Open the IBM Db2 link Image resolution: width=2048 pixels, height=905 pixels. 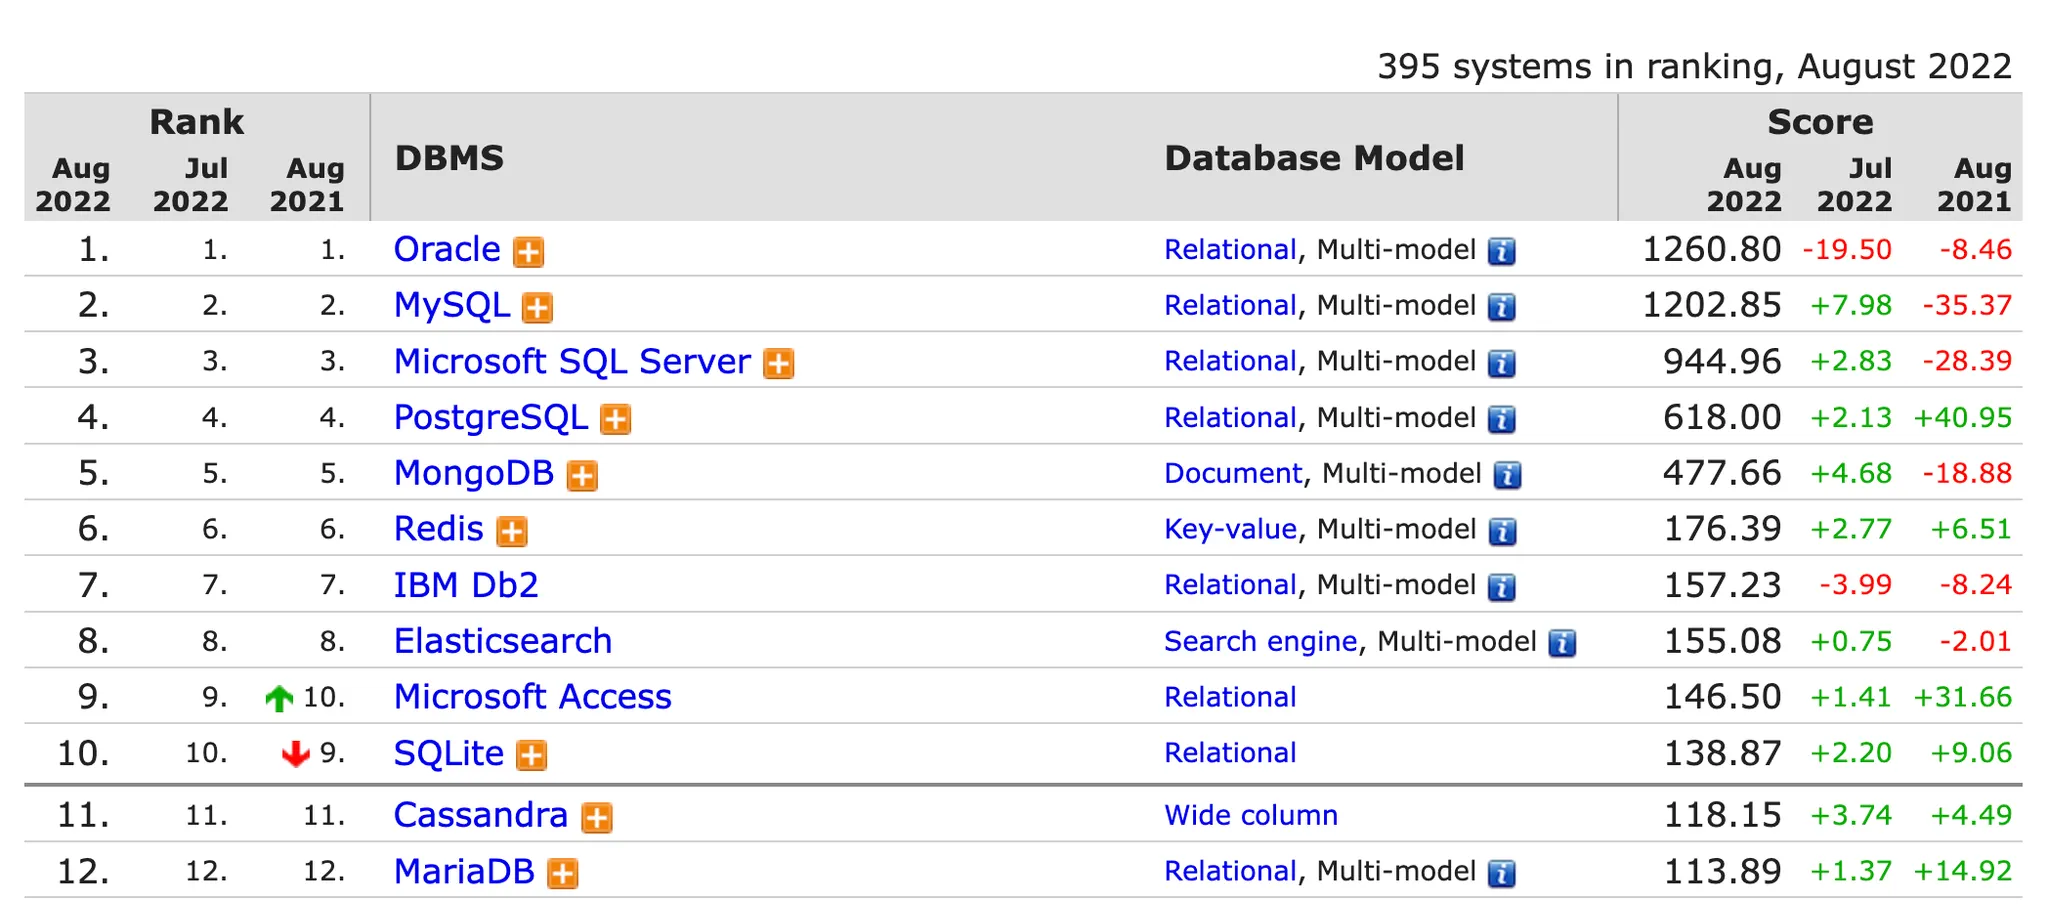[466, 585]
